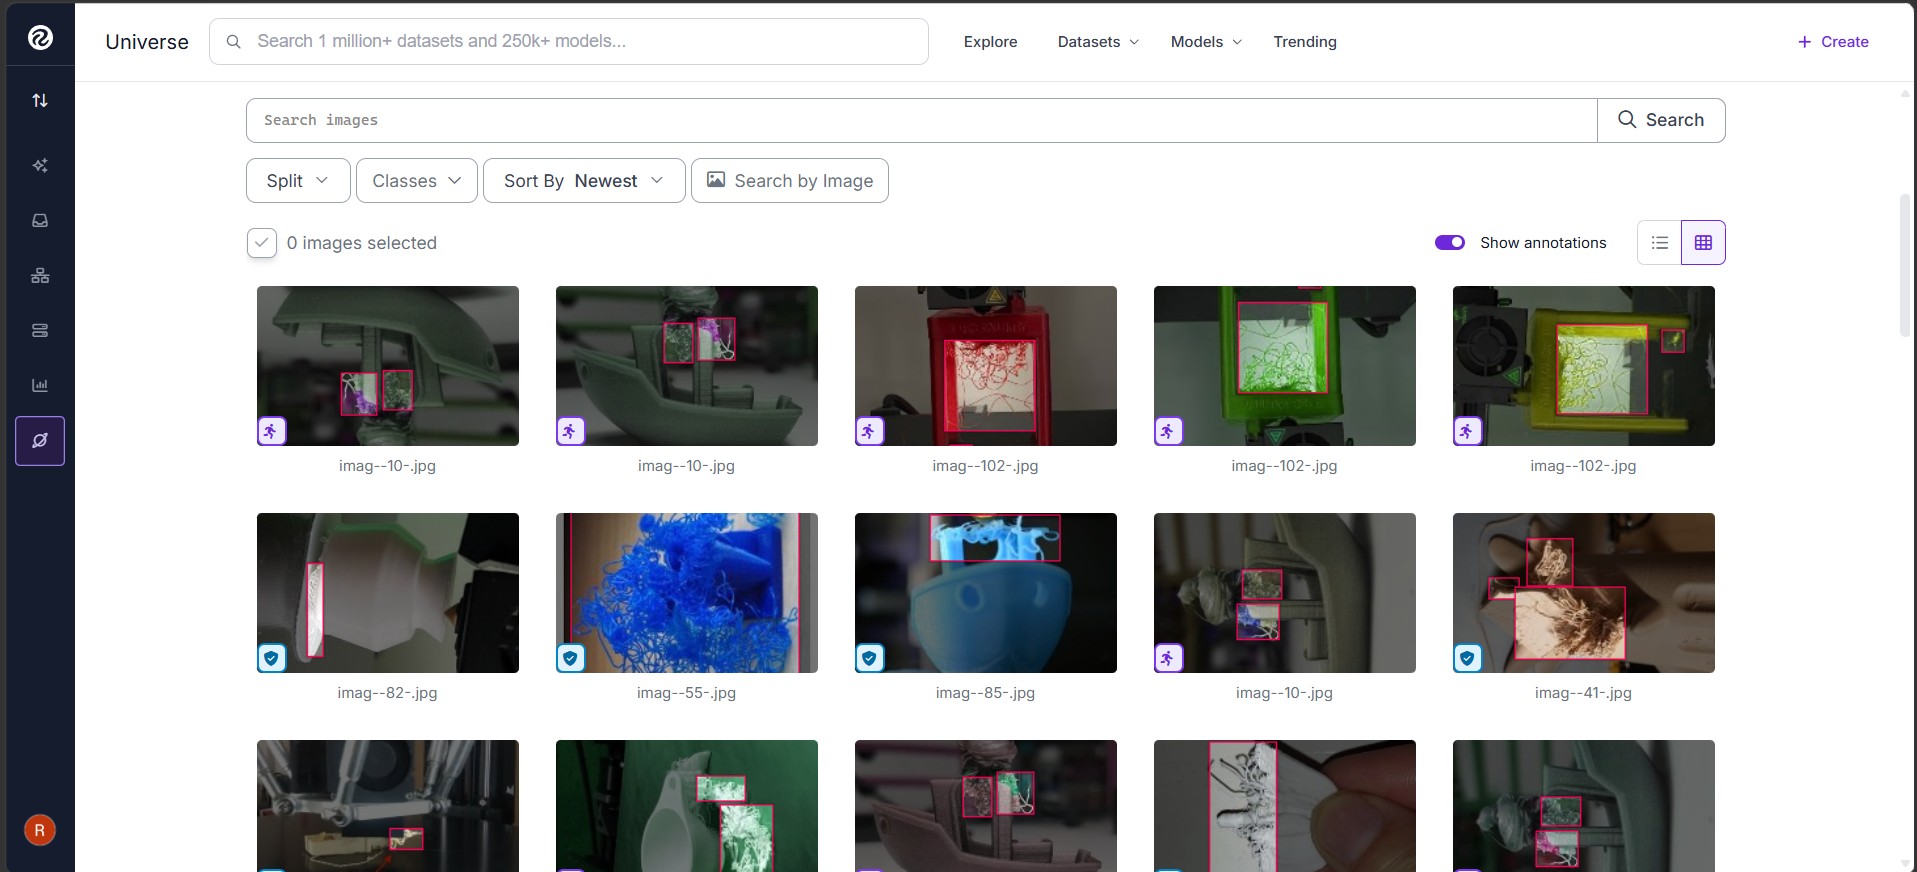Viewport: 1917px width, 872px height.
Task: Open the inbox tray sidebar icon
Action: [x=40, y=220]
